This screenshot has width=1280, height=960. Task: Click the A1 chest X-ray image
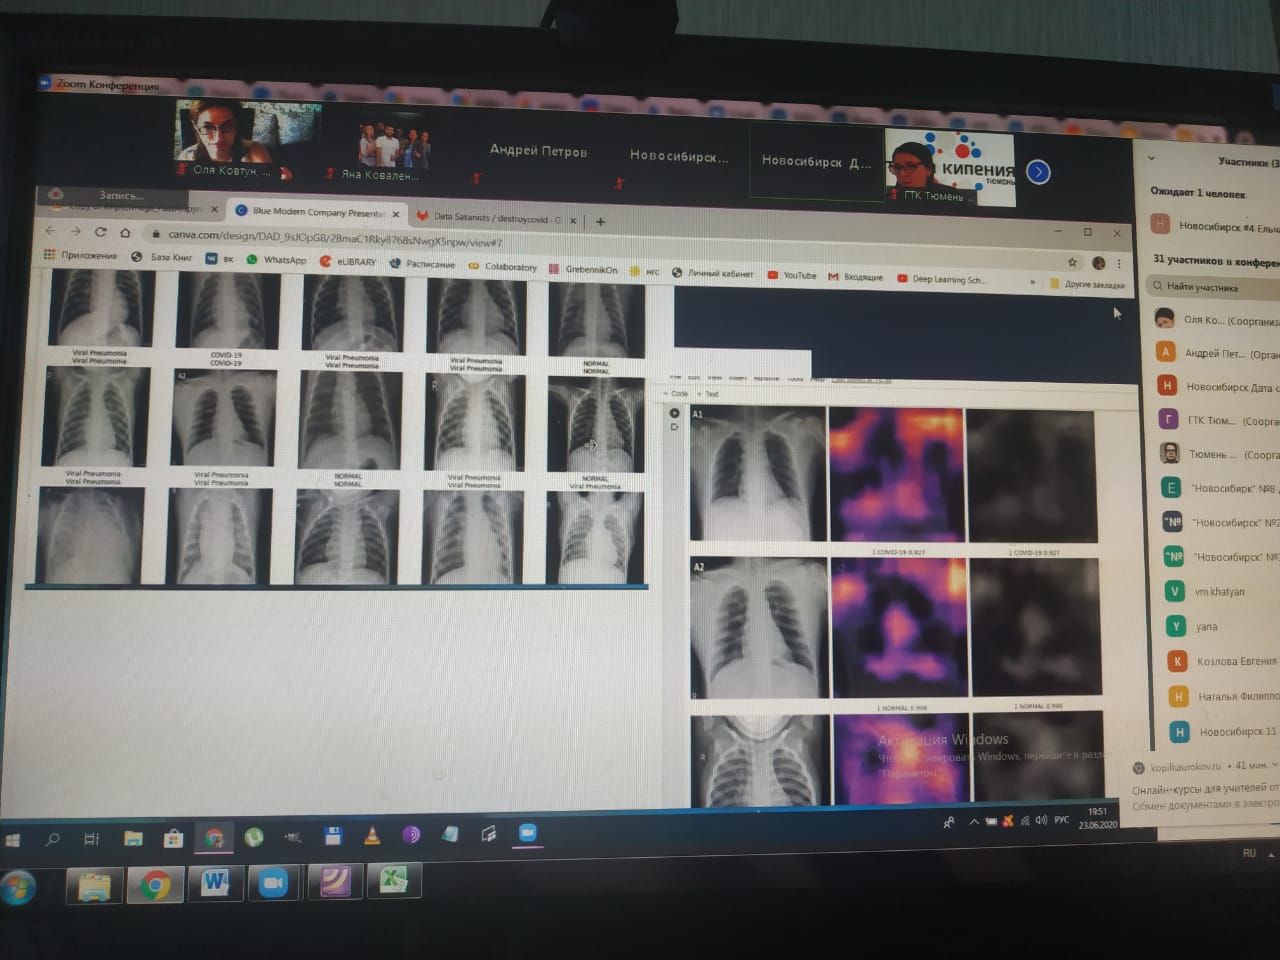click(x=759, y=474)
